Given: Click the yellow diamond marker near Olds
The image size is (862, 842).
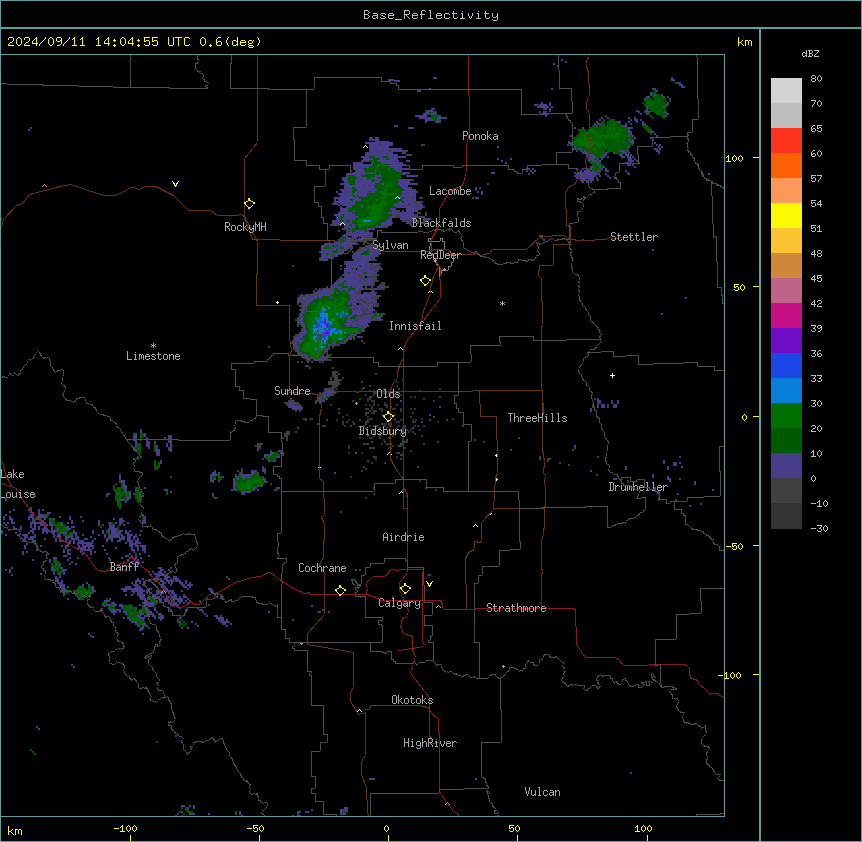Looking at the screenshot, I should point(388,417).
